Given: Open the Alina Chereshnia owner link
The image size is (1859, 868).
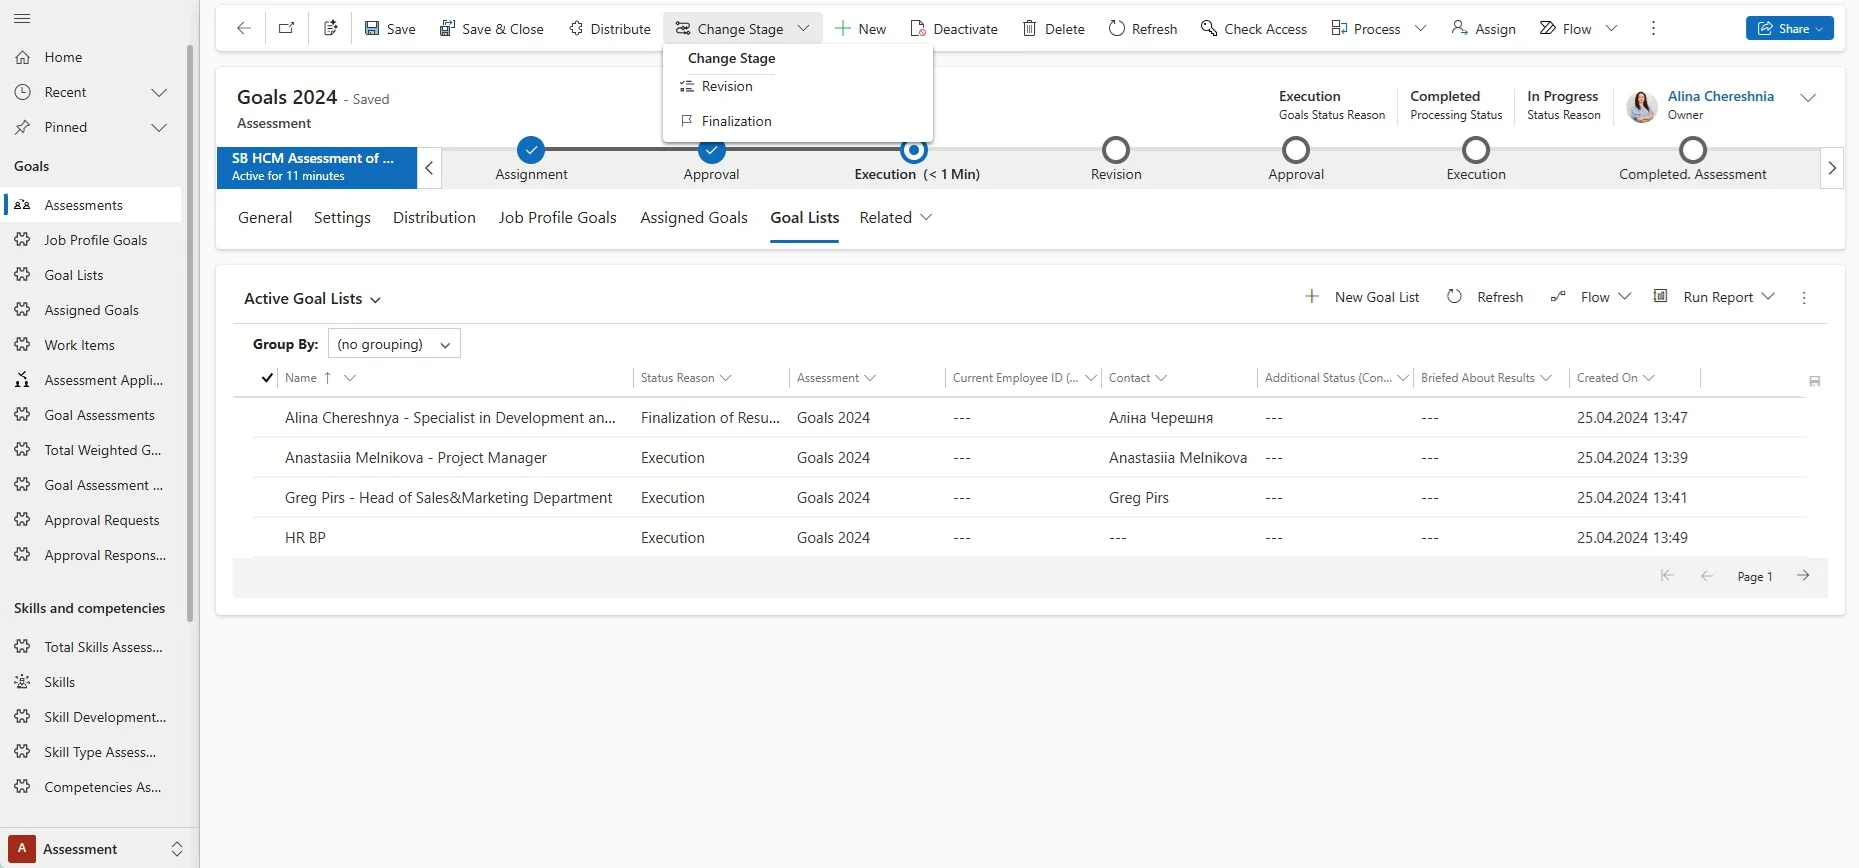Looking at the screenshot, I should [x=1720, y=96].
